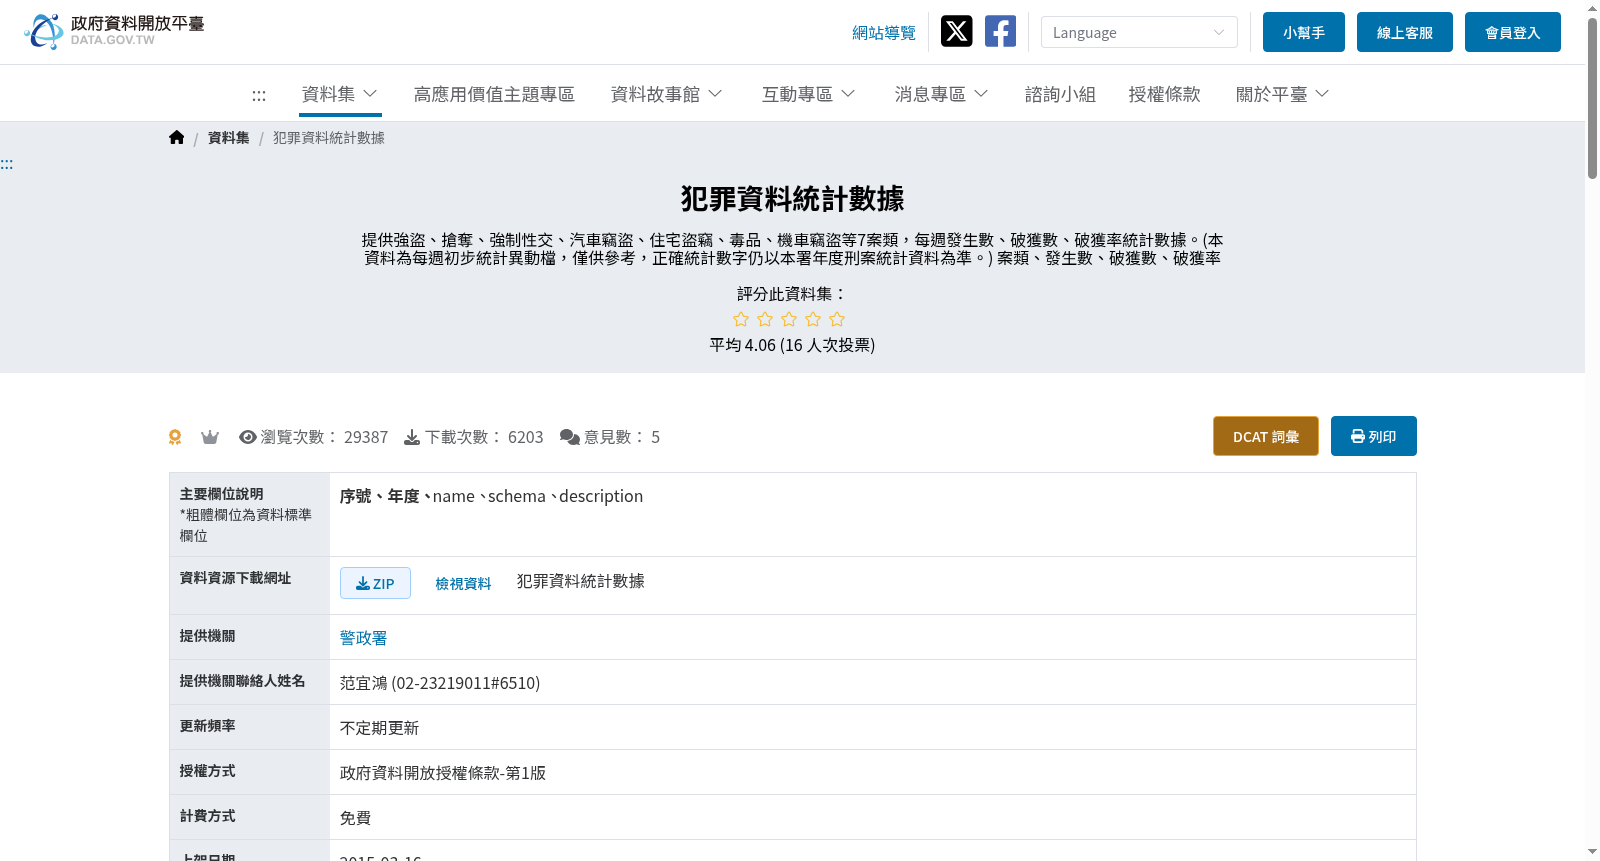The height and width of the screenshot is (861, 1600).
Task: Click the 網站導覽 link
Action: [x=884, y=33]
